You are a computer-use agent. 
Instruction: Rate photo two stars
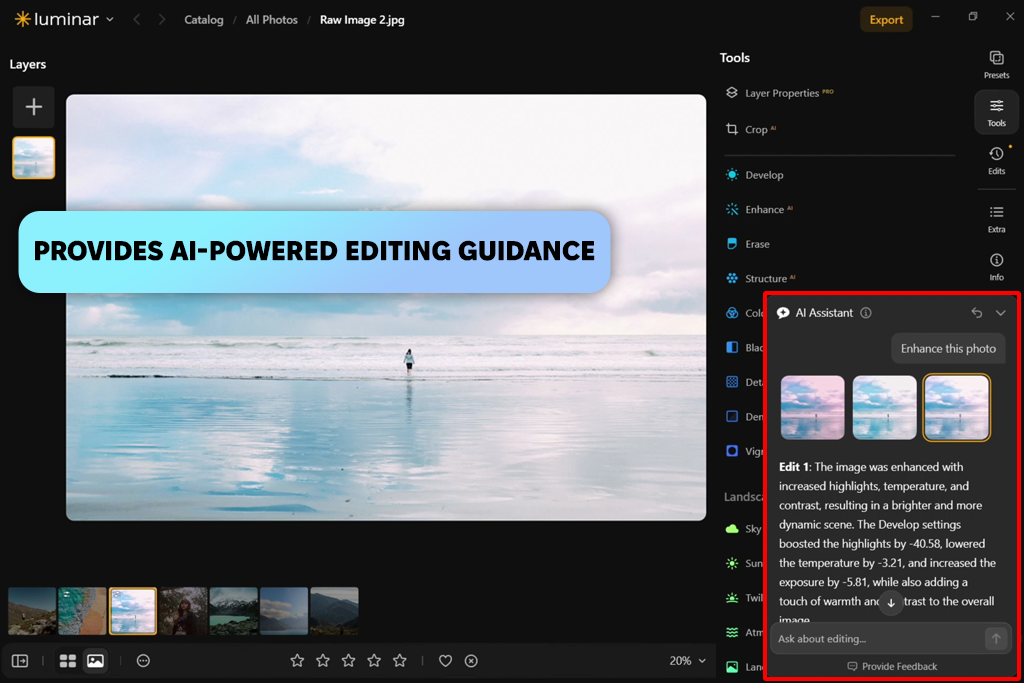tap(323, 661)
